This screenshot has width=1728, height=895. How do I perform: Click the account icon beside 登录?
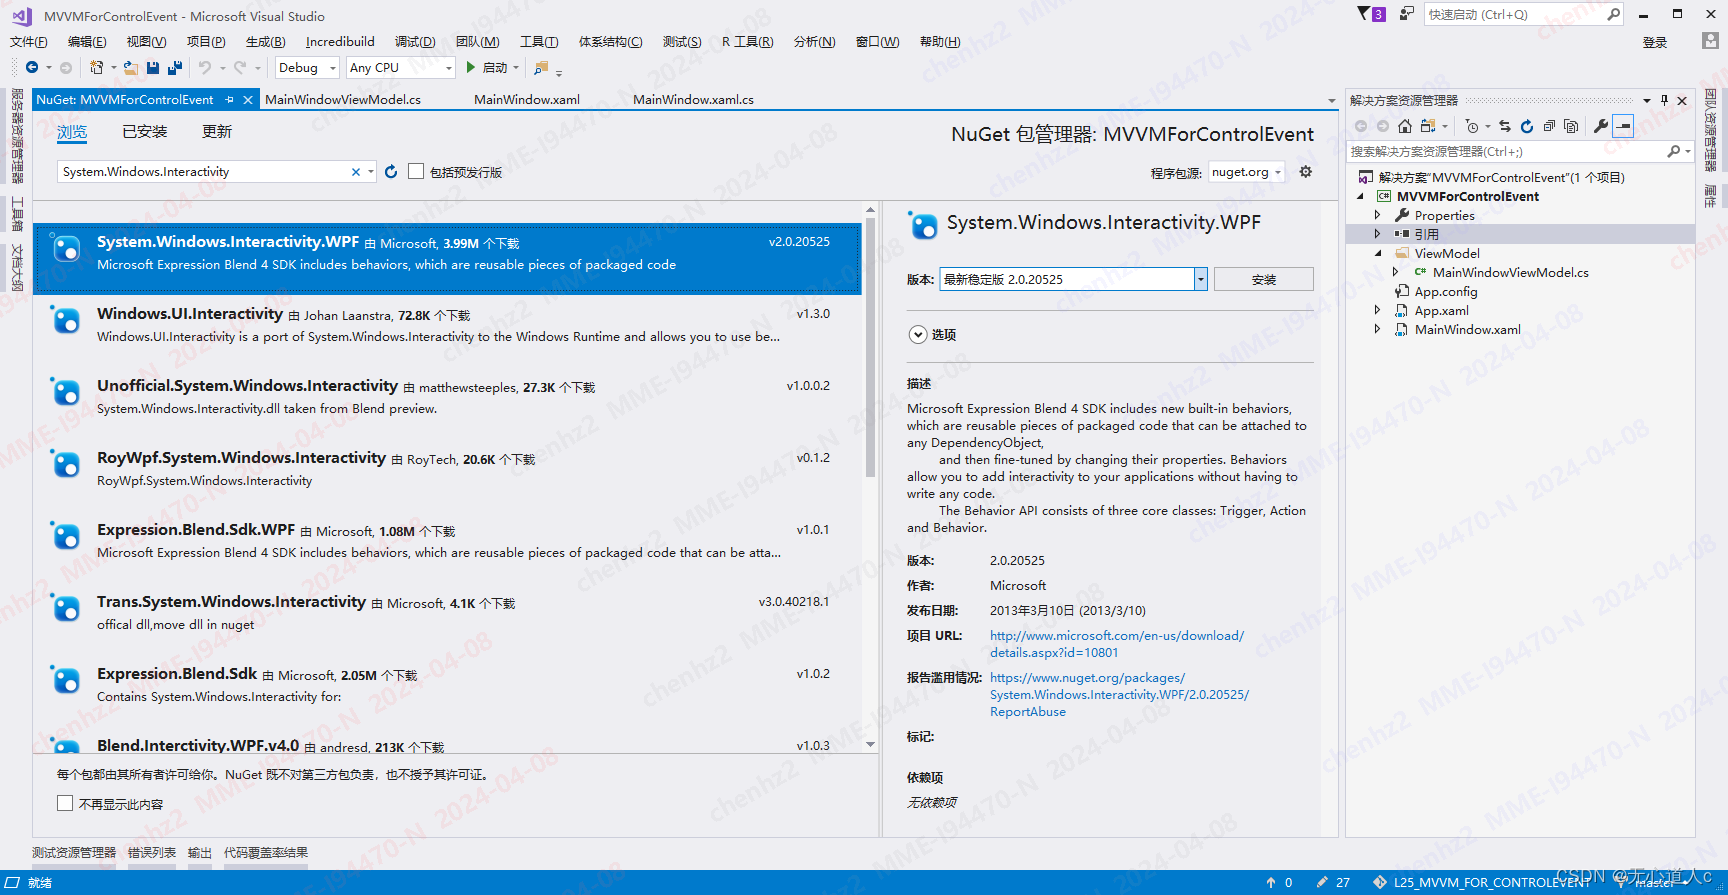pyautogui.click(x=1710, y=41)
